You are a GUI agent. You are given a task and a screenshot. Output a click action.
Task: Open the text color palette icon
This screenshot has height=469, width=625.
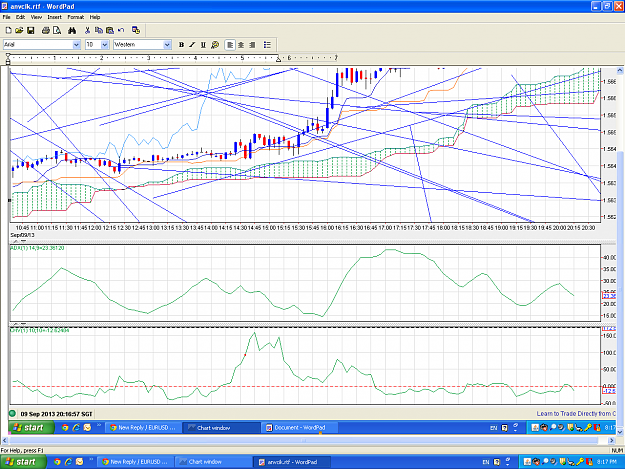pyautogui.click(x=215, y=45)
